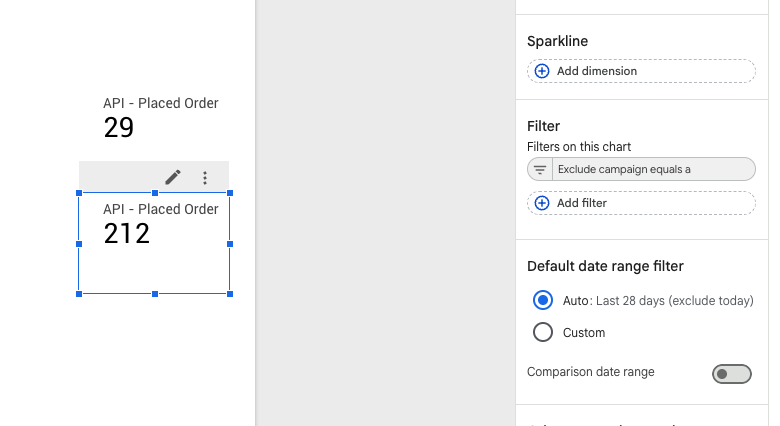This screenshot has height=426, width=780.
Task: Click the bottom-right resize handle of the selected scorecard
Action: tap(230, 294)
